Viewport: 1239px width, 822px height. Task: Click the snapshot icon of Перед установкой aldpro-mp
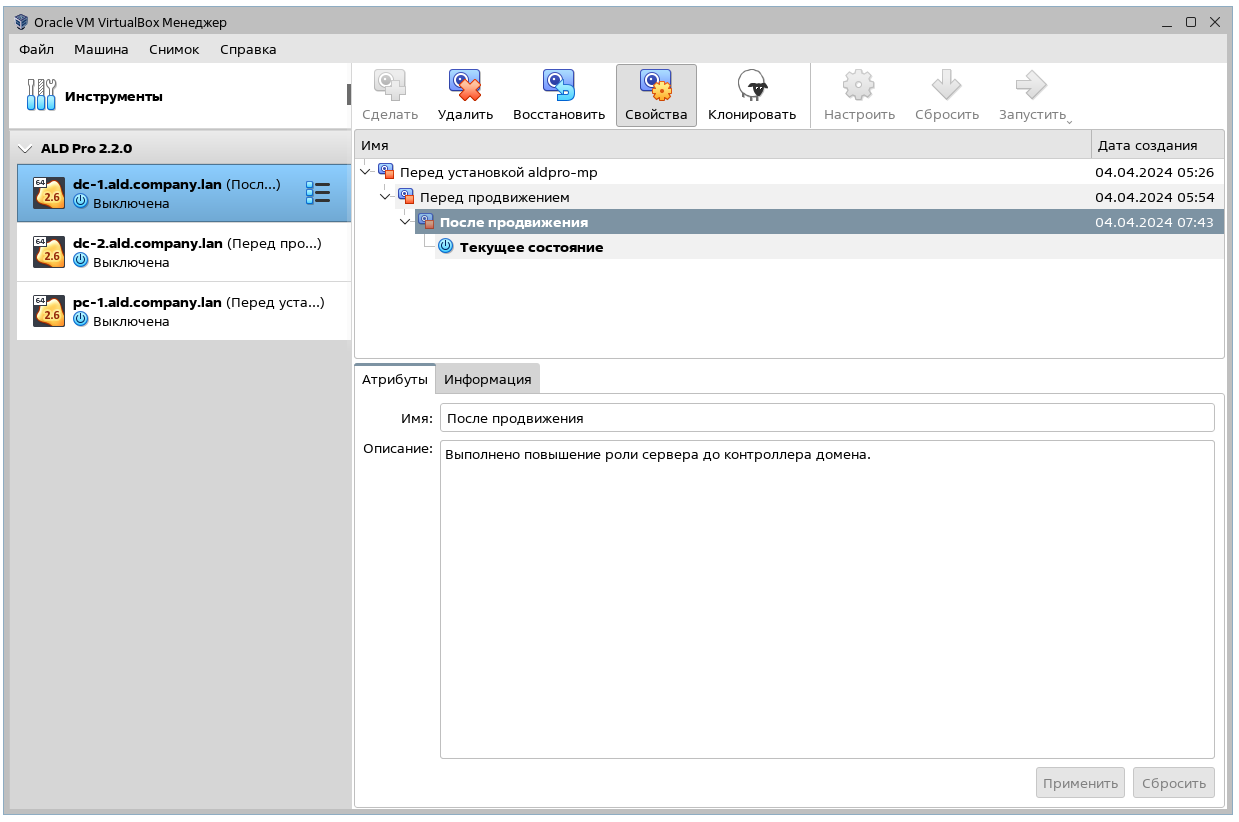click(386, 172)
